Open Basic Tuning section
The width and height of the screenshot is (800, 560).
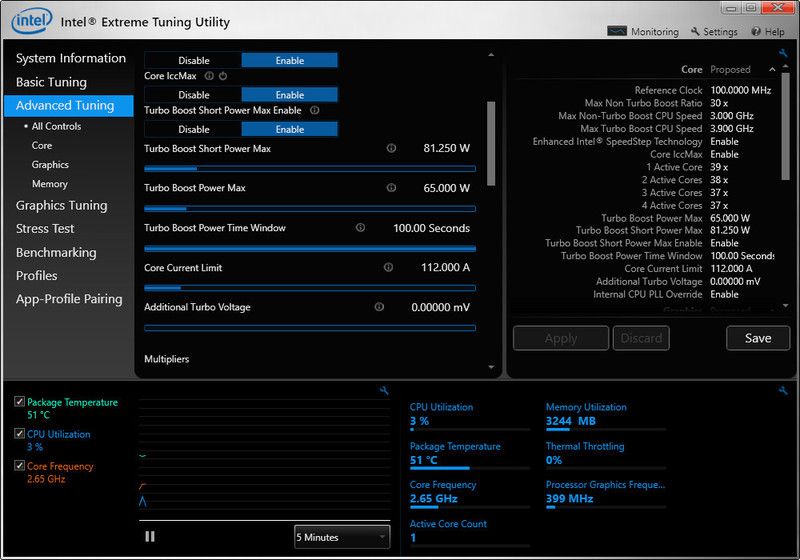51,82
